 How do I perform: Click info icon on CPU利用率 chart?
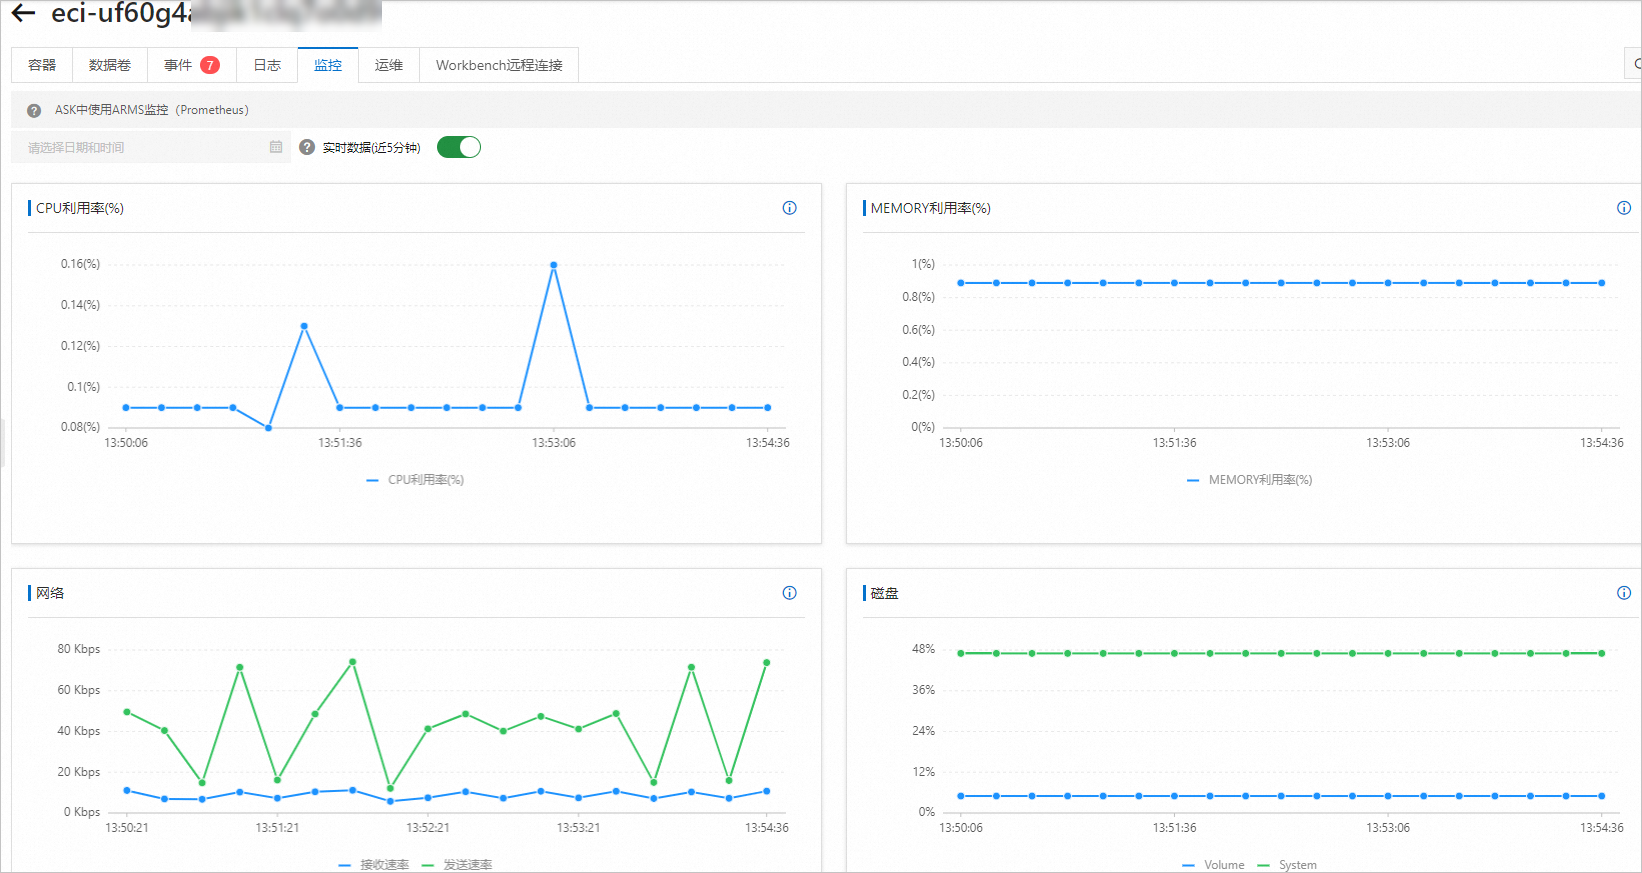point(789,208)
